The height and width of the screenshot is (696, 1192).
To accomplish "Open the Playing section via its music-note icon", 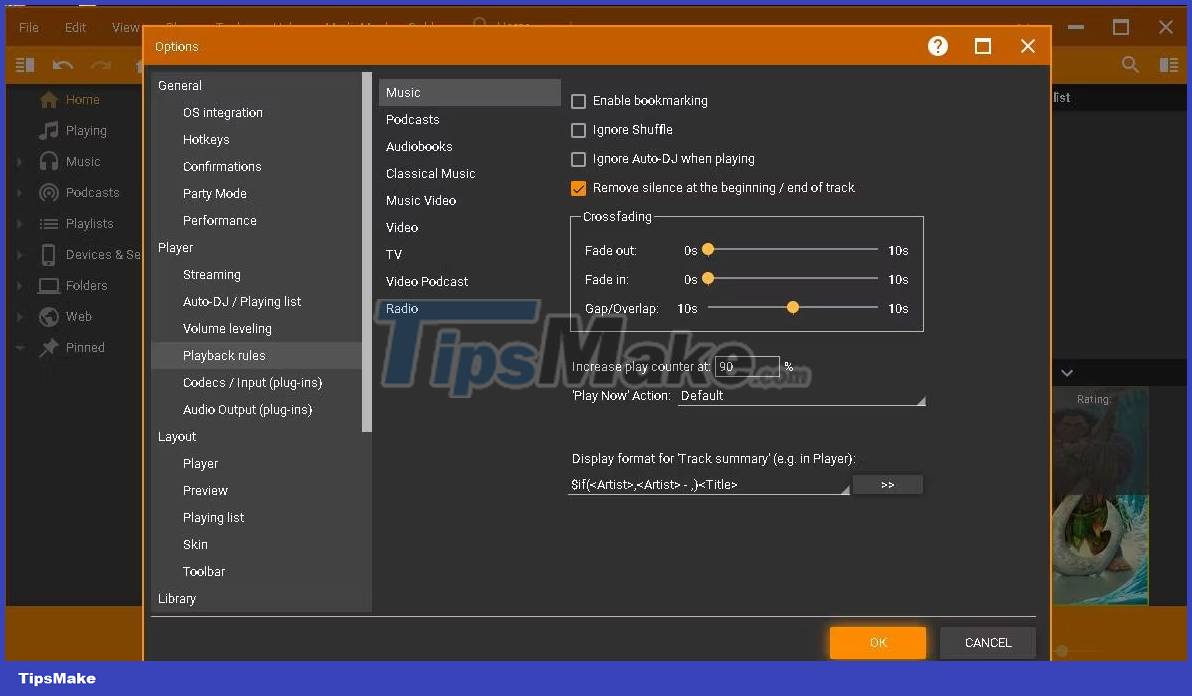I will point(48,130).
